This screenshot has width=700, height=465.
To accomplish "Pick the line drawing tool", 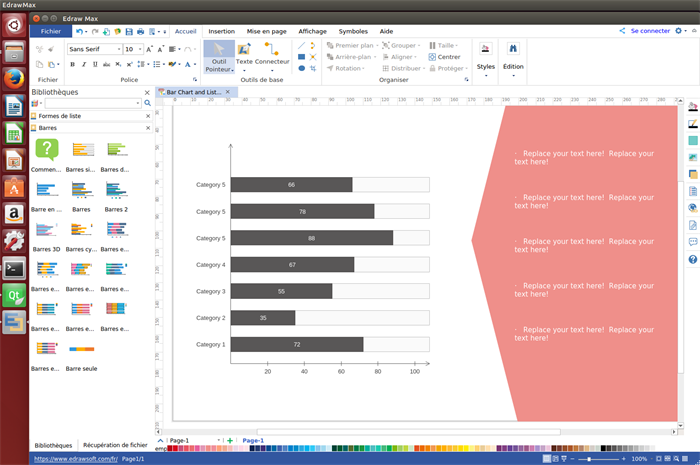I will point(301,46).
